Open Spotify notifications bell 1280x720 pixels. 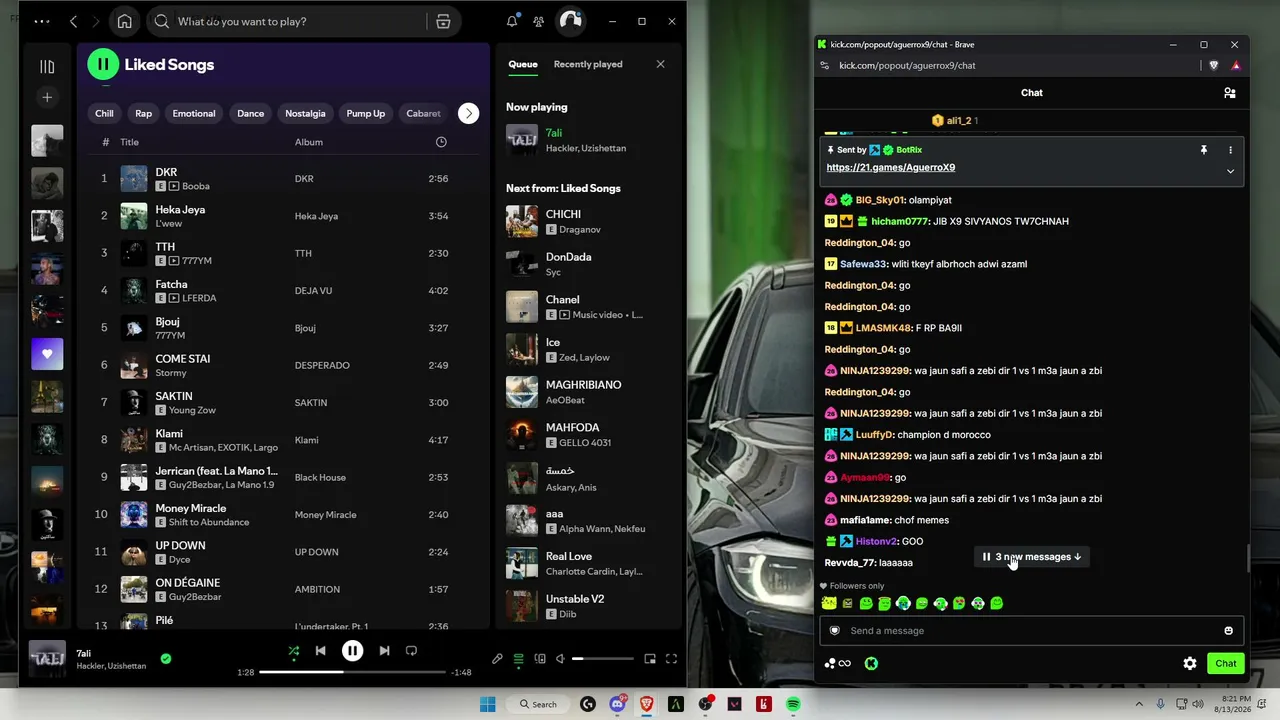coord(512,21)
